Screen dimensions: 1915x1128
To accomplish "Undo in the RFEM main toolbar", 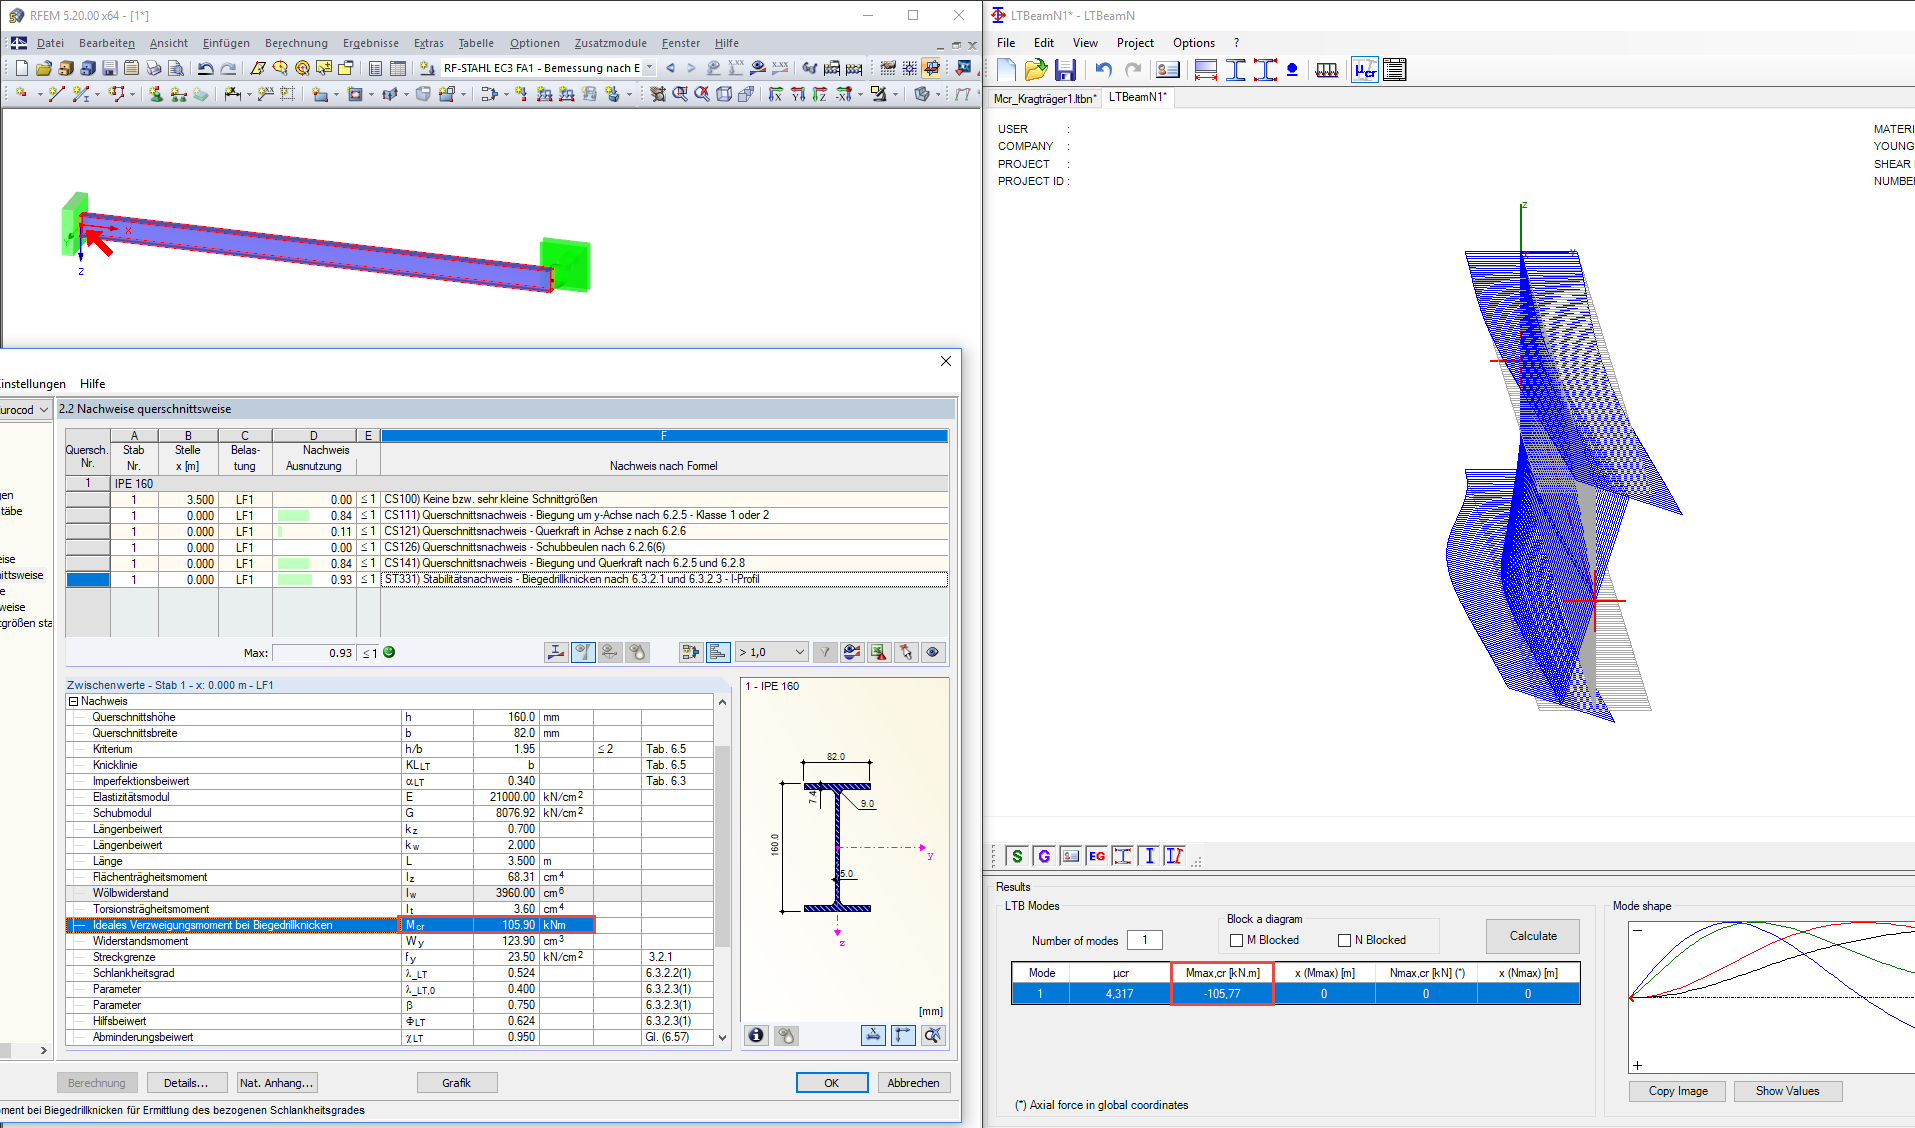I will (205, 68).
